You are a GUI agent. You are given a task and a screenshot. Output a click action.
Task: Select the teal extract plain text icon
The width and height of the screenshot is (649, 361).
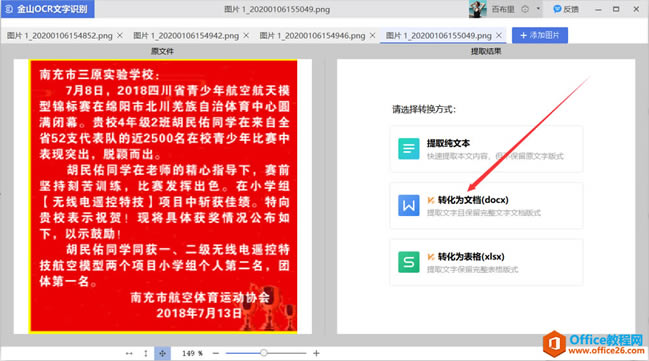tap(409, 149)
